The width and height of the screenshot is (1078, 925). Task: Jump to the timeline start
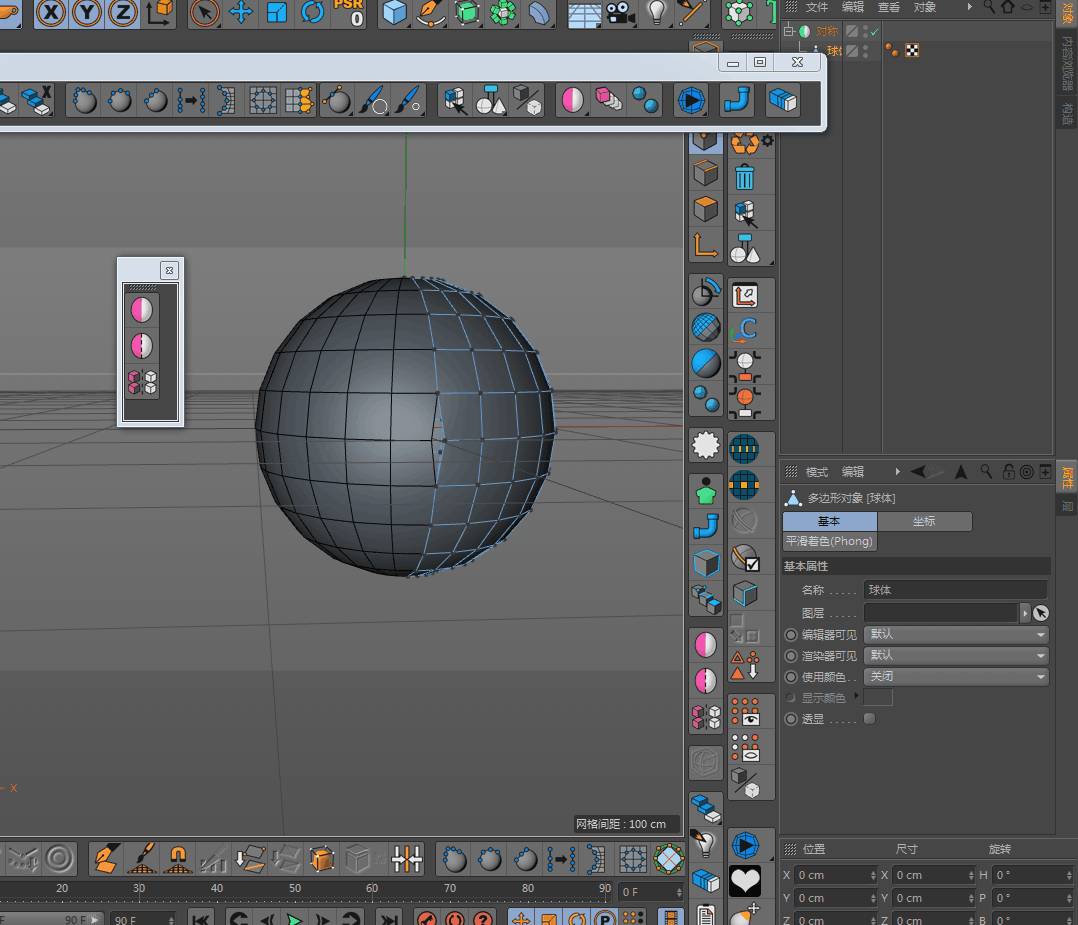[x=201, y=919]
